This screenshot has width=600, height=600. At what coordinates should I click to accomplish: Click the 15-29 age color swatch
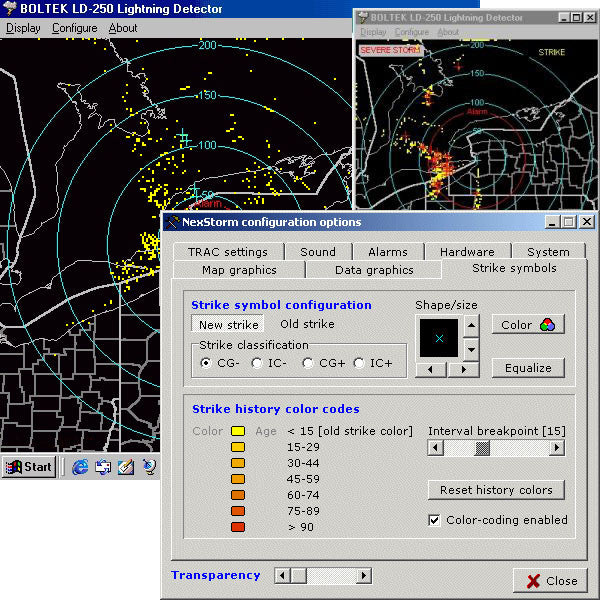click(x=238, y=447)
